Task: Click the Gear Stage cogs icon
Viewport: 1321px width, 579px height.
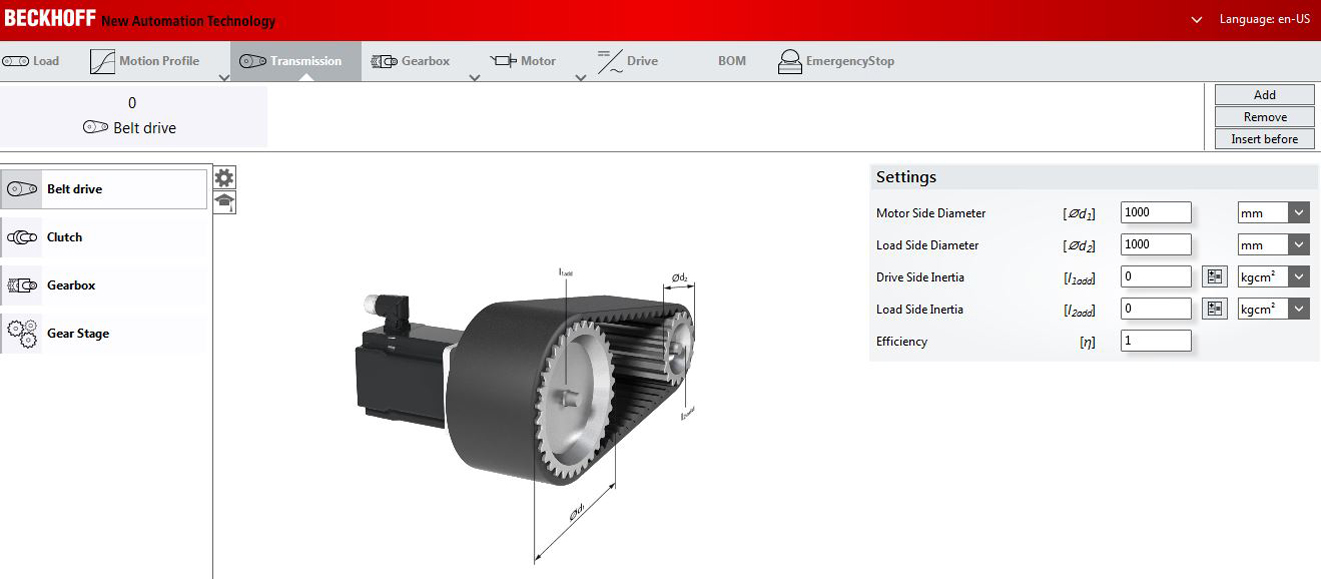Action: (x=22, y=333)
